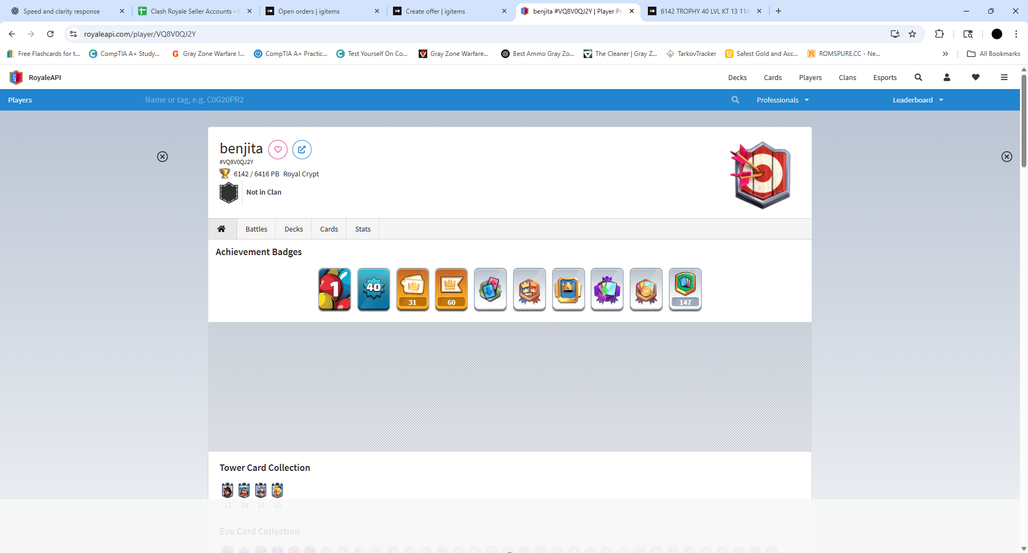Select the orange badge labeled 31
The image size is (1028, 553).
click(x=412, y=289)
